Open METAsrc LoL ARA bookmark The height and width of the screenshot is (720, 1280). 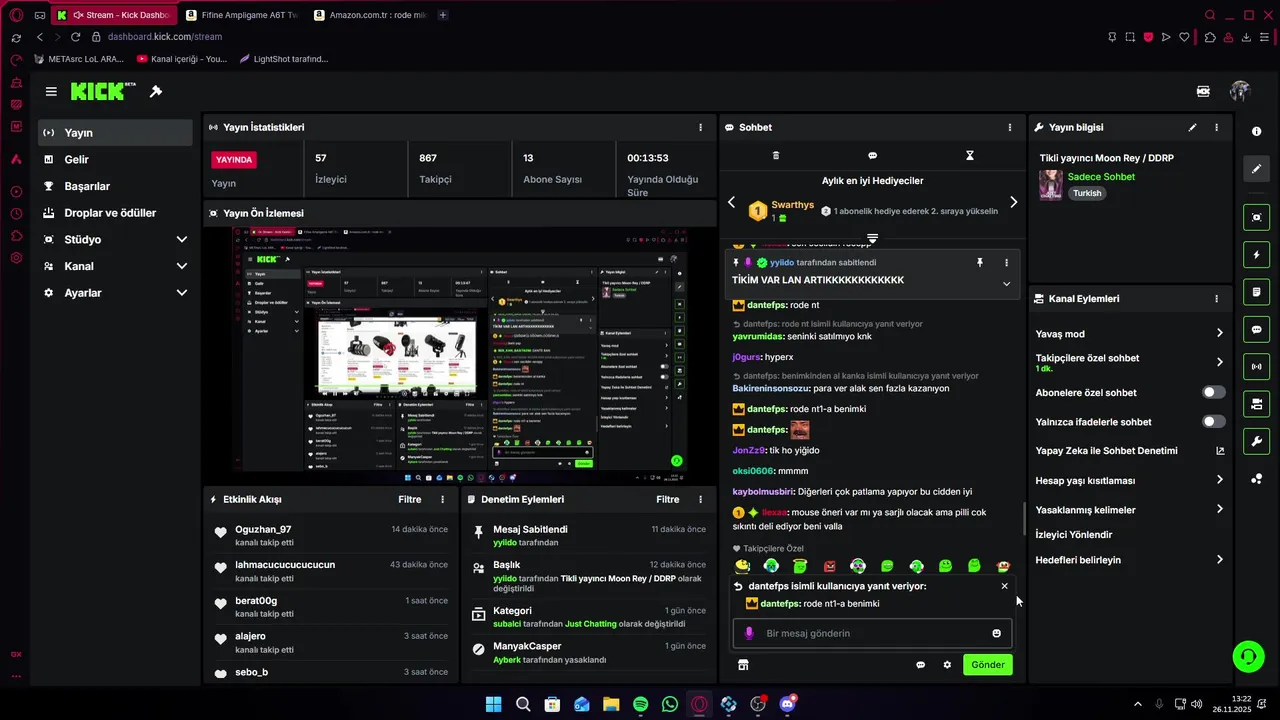(78, 59)
